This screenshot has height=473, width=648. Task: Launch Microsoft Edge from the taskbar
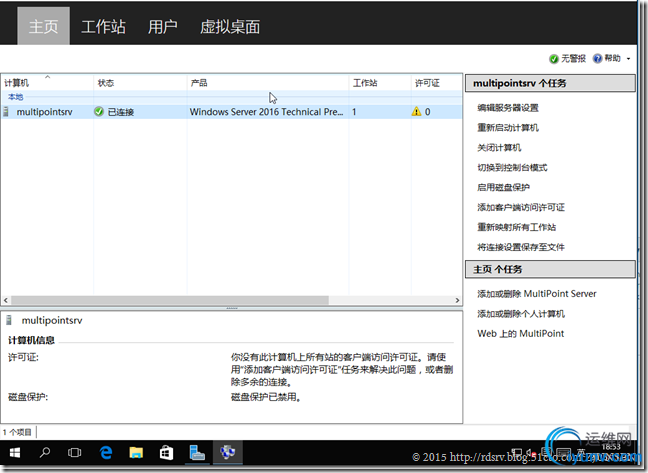tap(106, 453)
